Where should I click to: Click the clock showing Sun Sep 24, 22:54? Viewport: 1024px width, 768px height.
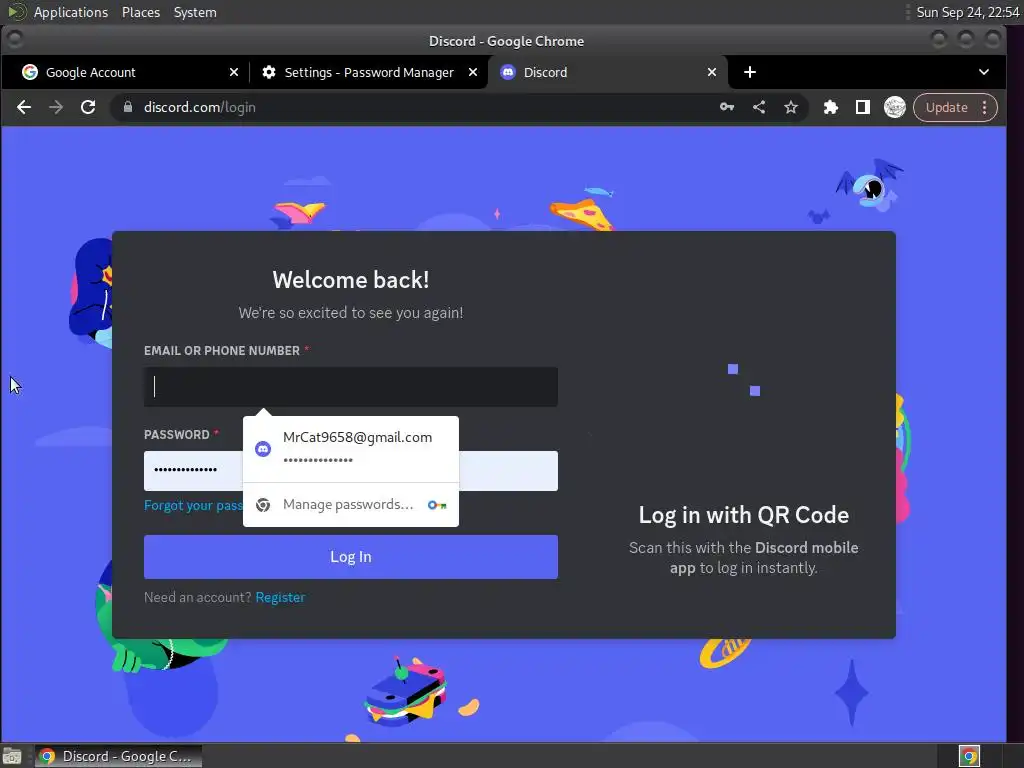click(x=967, y=12)
